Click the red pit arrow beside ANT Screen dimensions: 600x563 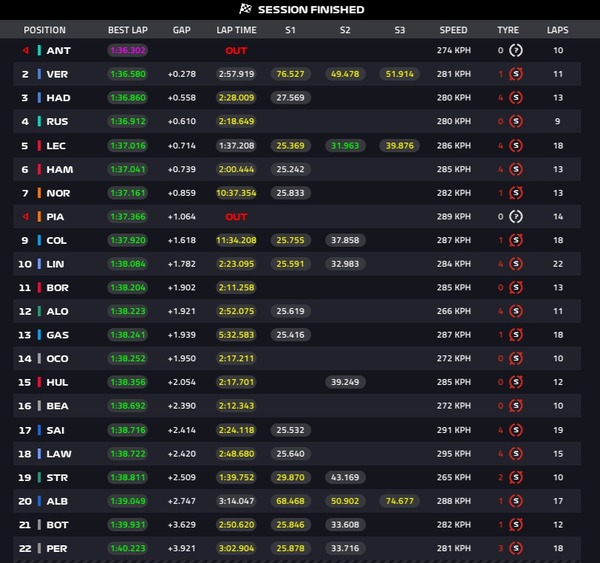(26, 50)
